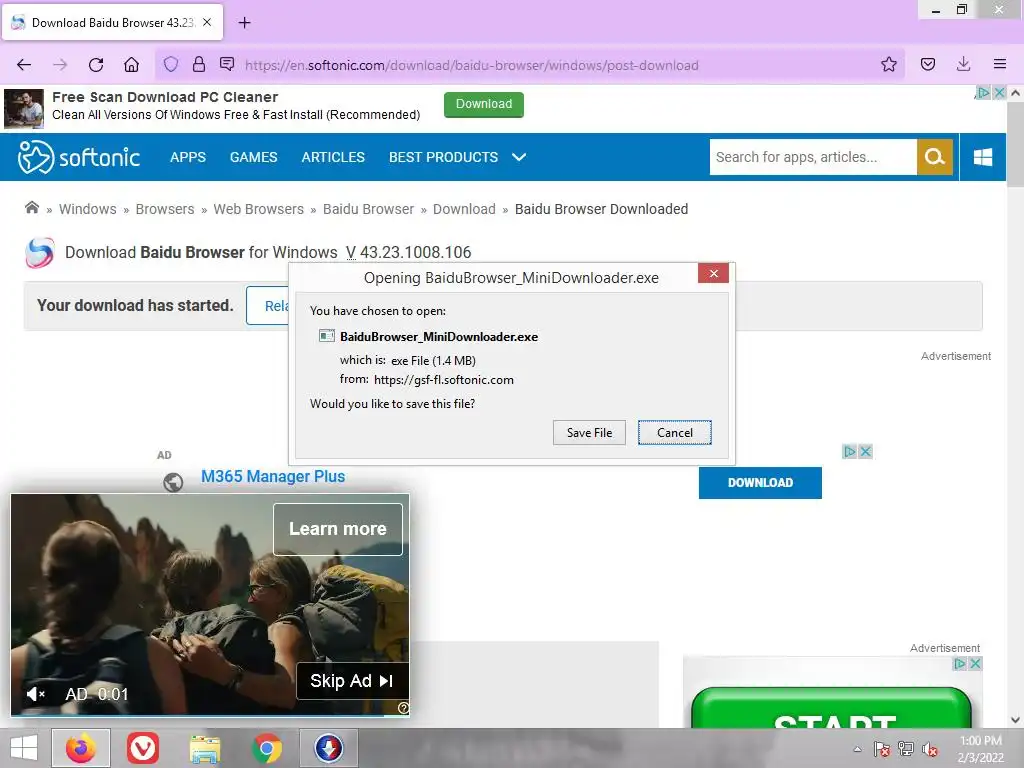Image resolution: width=1024 pixels, height=768 pixels.
Task: Open the Web Browsers breadcrumb link
Action: click(259, 209)
